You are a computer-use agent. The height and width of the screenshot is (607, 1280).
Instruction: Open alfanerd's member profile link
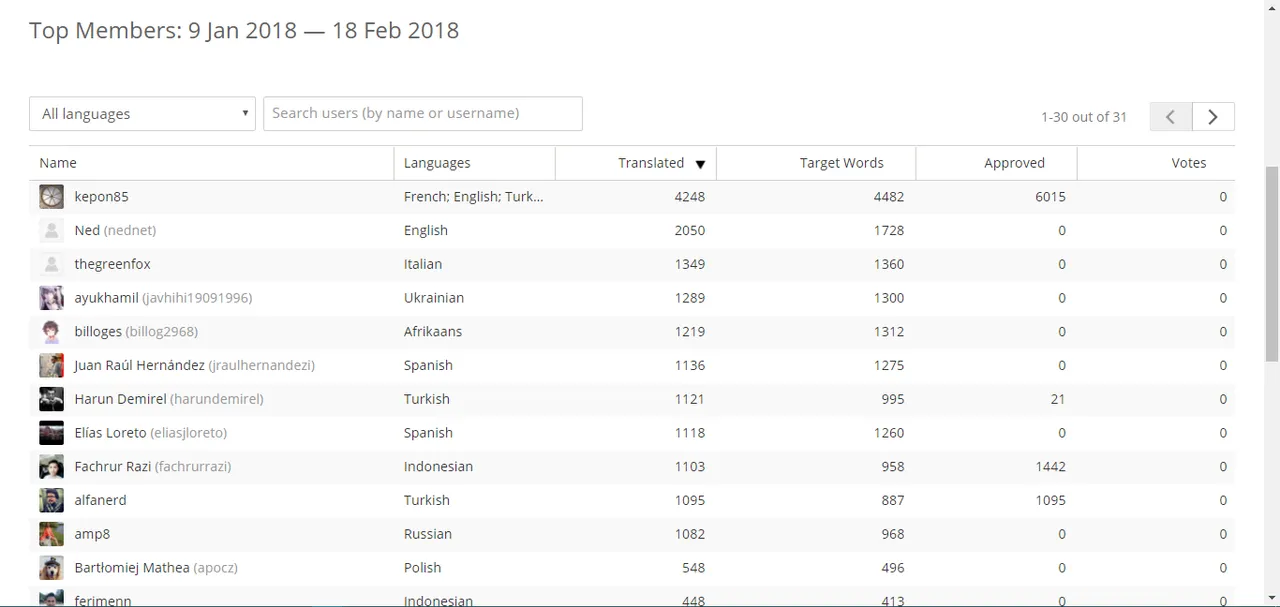point(100,500)
